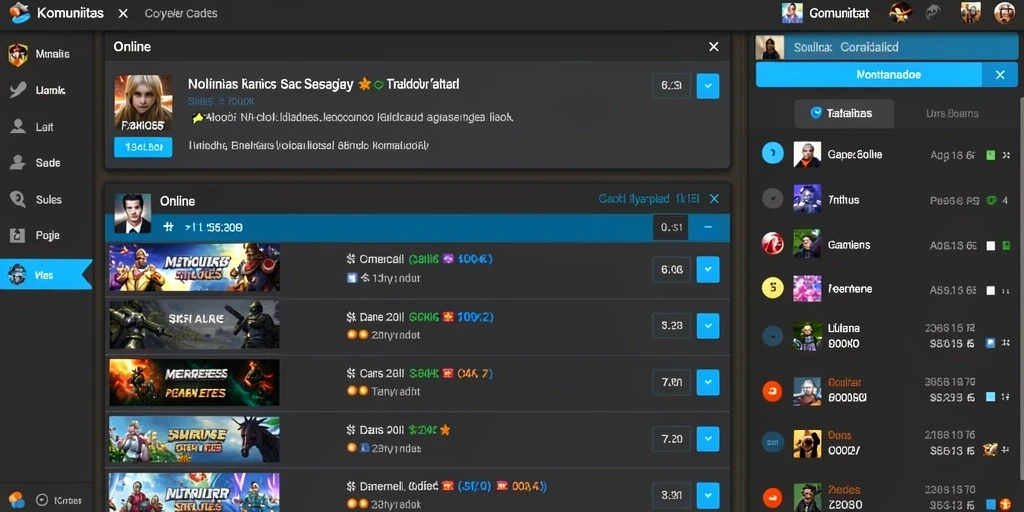Open the magnifier Sules search icon
1024x512 pixels.
pos(18,199)
